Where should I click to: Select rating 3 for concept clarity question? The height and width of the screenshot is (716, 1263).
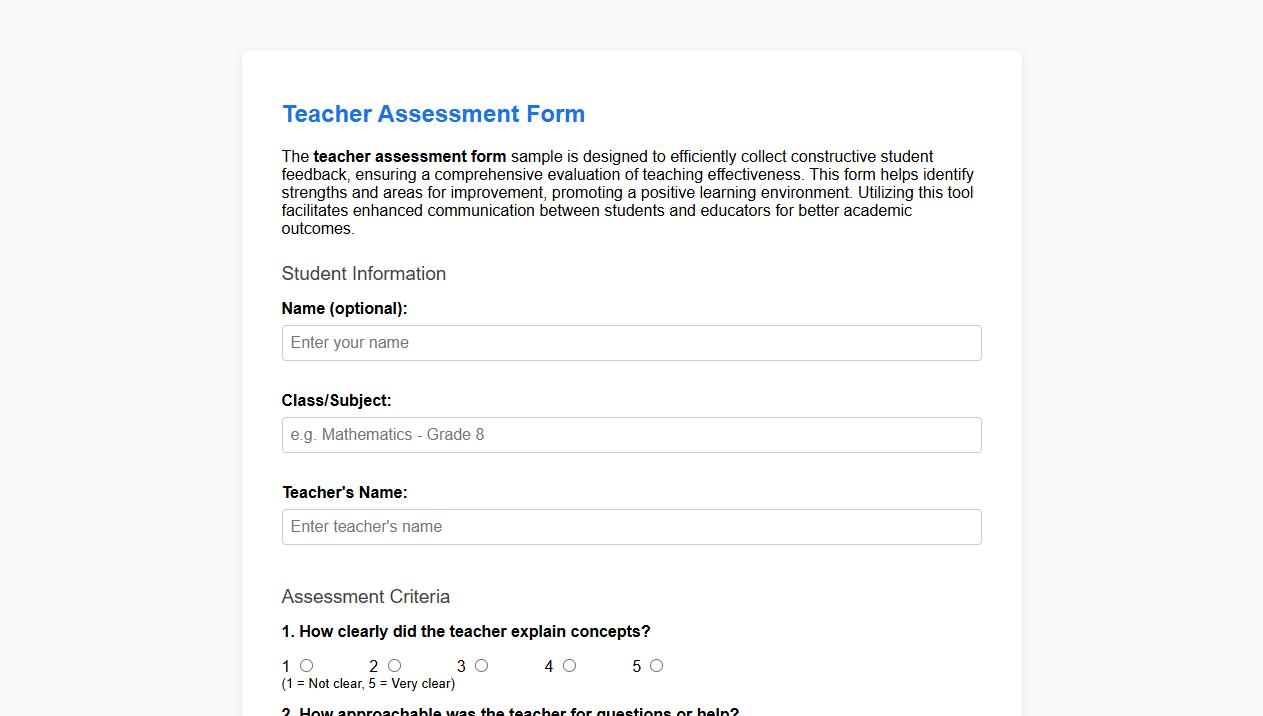pyautogui.click(x=481, y=665)
